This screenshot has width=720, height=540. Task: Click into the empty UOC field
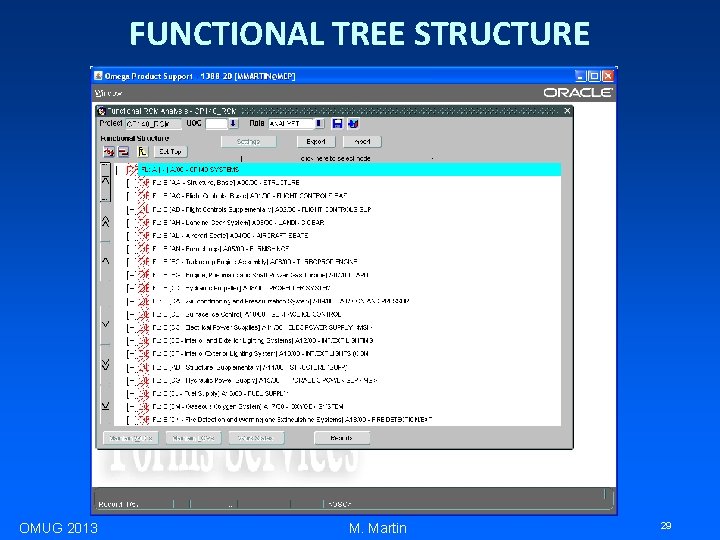217,124
